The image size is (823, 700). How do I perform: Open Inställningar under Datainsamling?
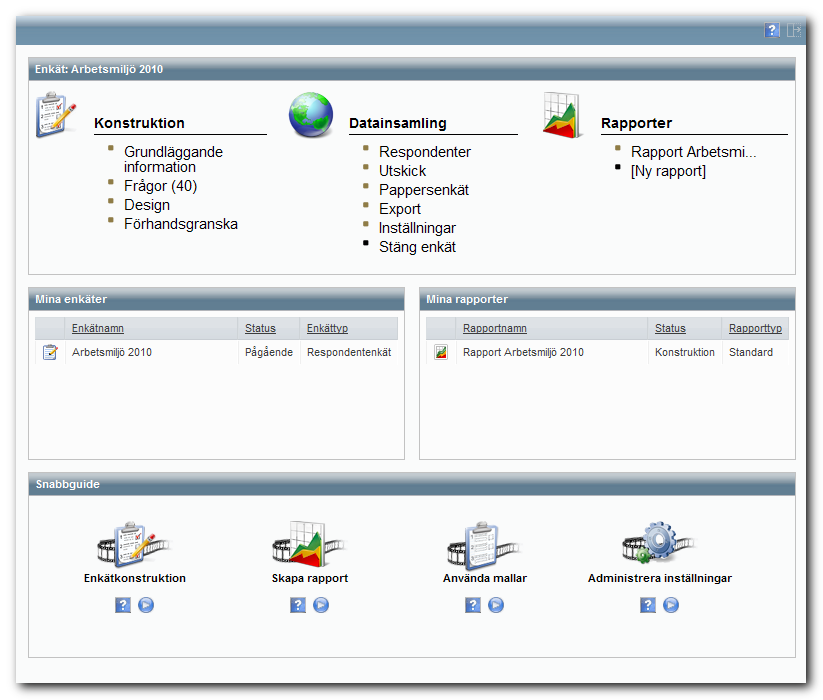click(417, 228)
